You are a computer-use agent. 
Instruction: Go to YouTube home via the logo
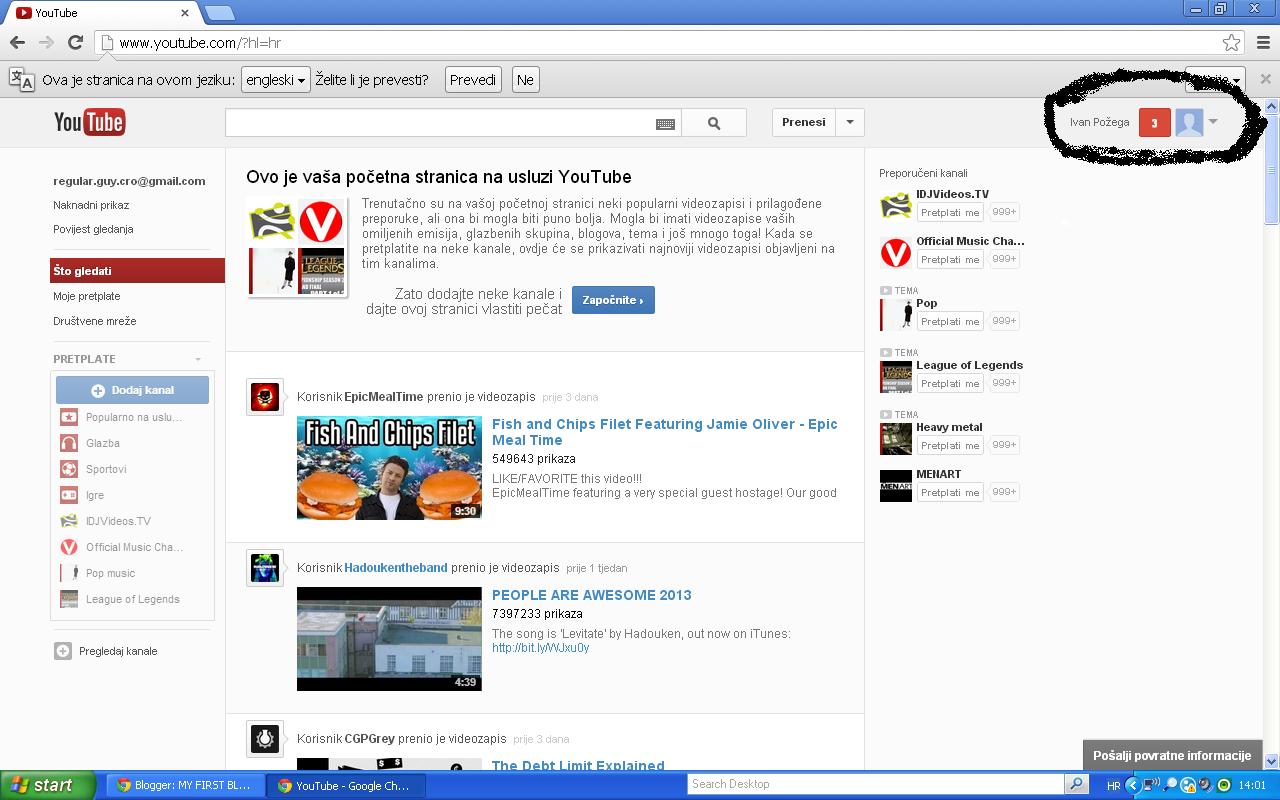coord(90,122)
